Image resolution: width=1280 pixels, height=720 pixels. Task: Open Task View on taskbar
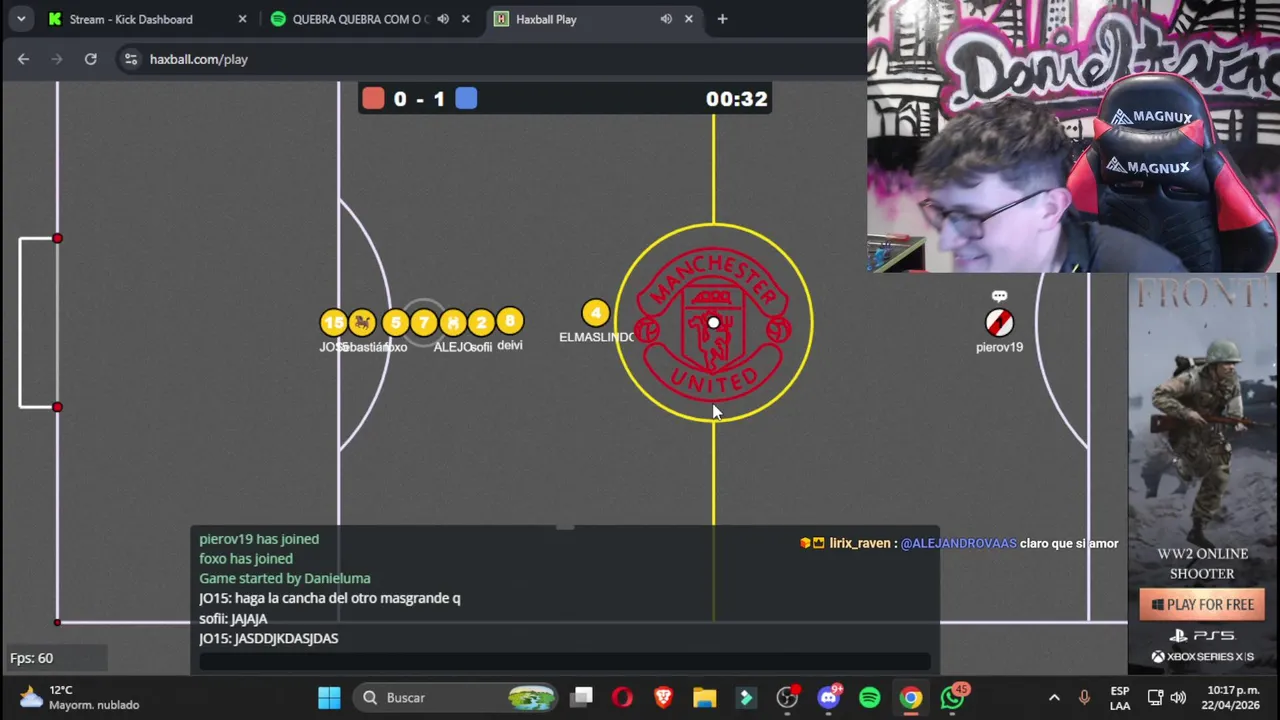(x=581, y=697)
